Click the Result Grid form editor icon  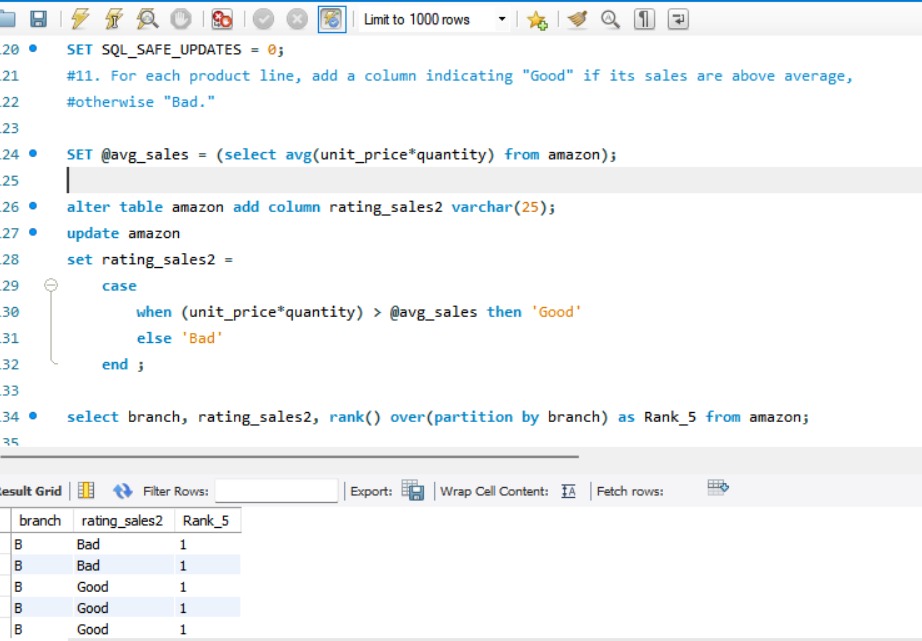coord(86,490)
